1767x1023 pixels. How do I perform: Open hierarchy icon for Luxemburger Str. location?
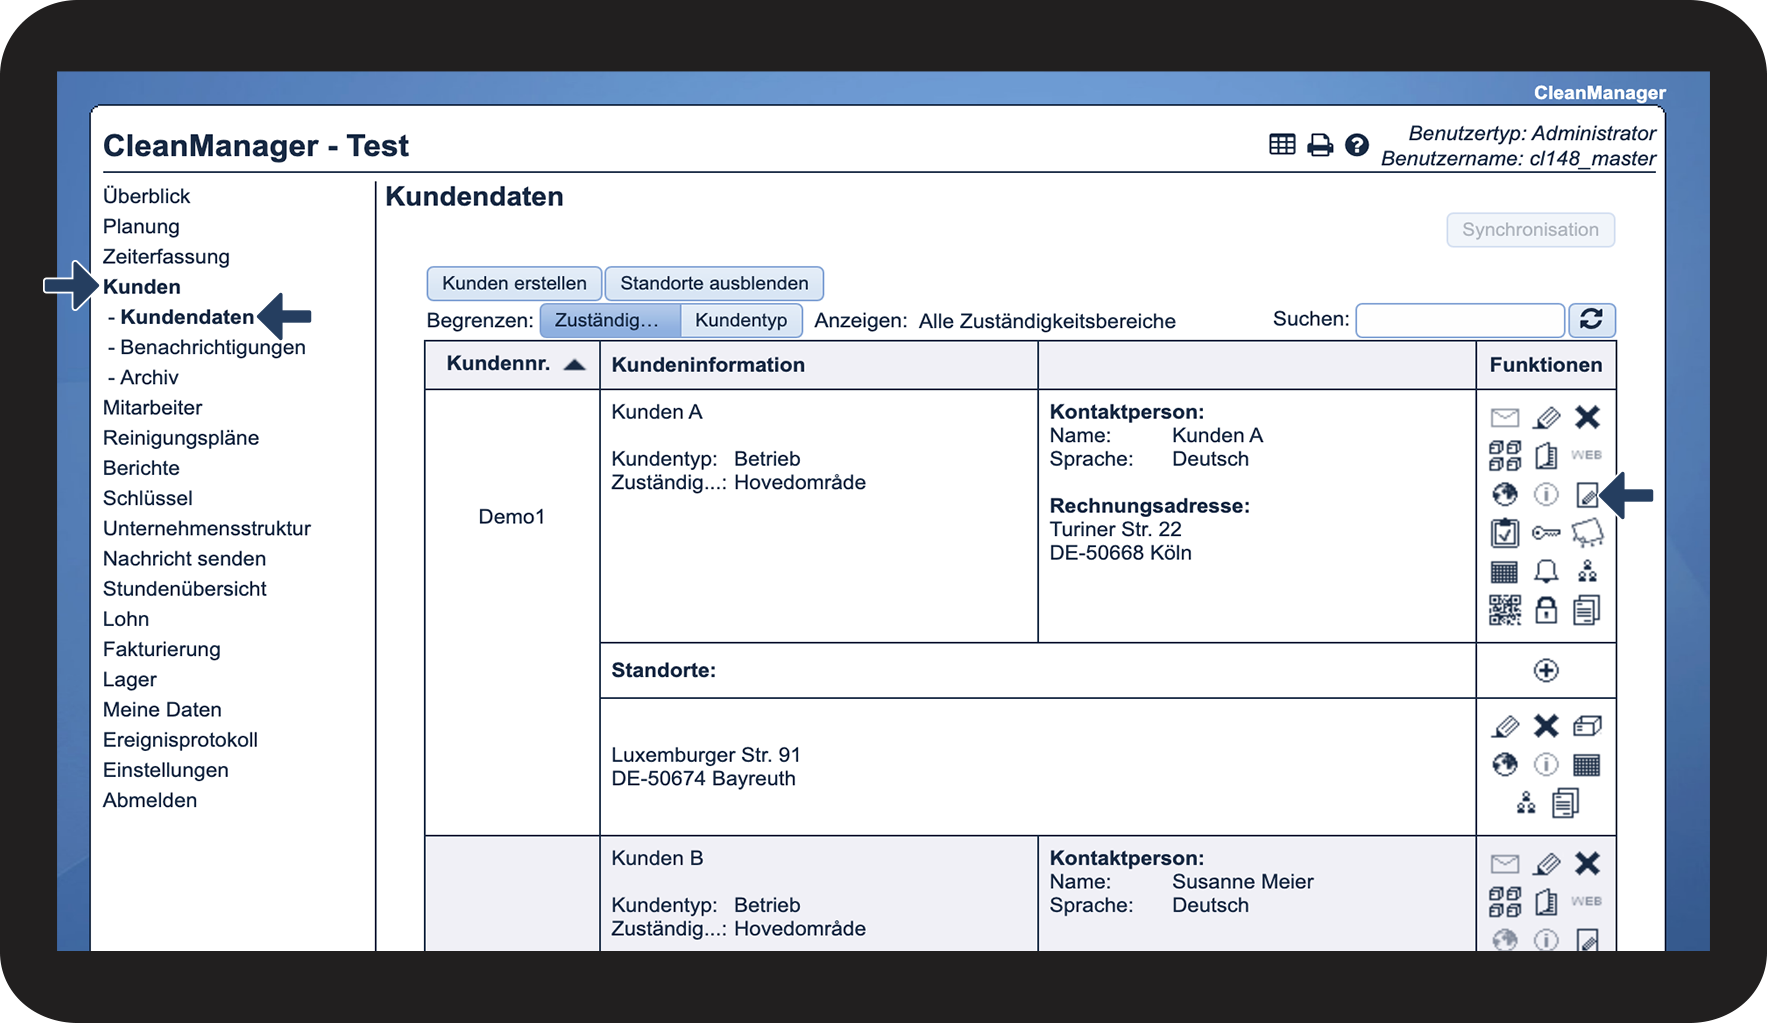click(x=1526, y=803)
